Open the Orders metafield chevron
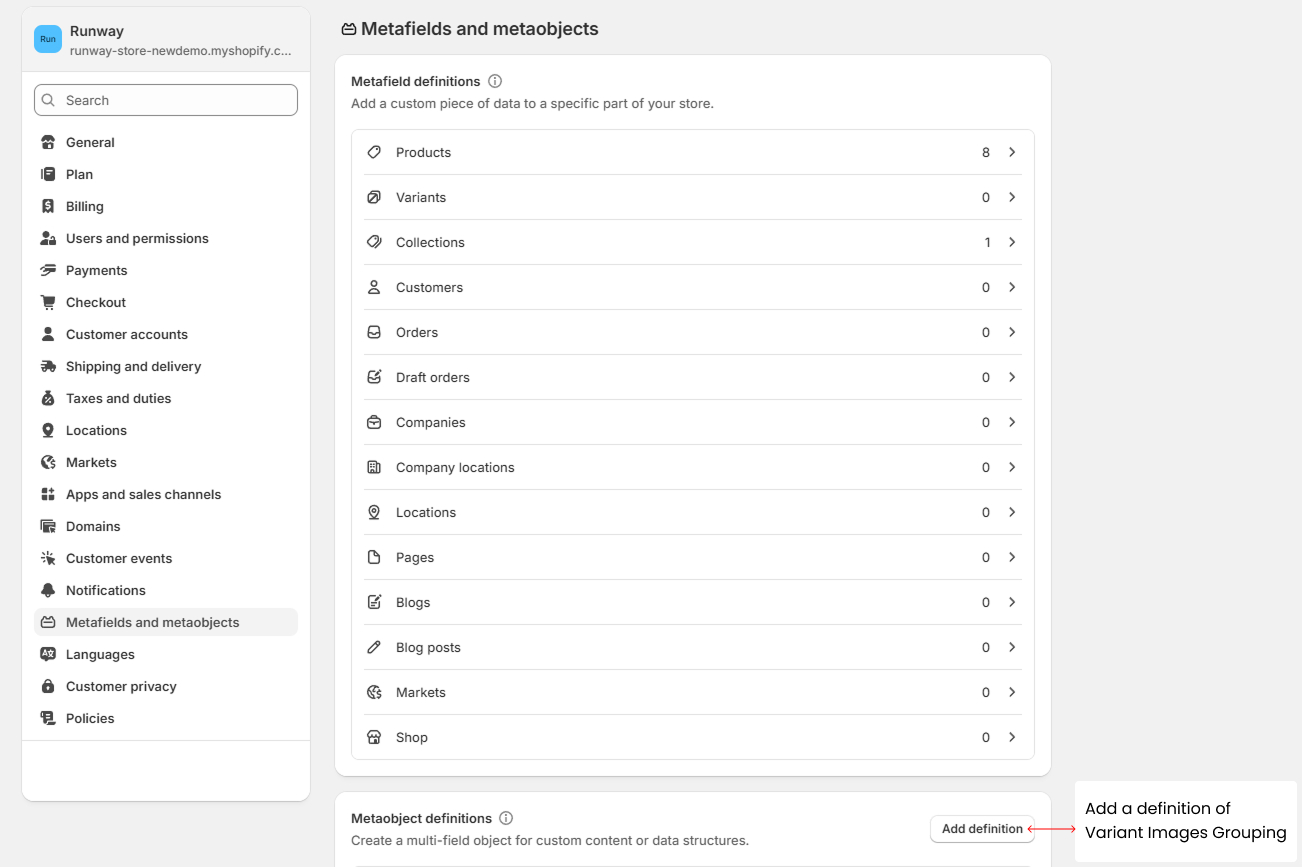This screenshot has width=1302, height=867. (x=1012, y=332)
